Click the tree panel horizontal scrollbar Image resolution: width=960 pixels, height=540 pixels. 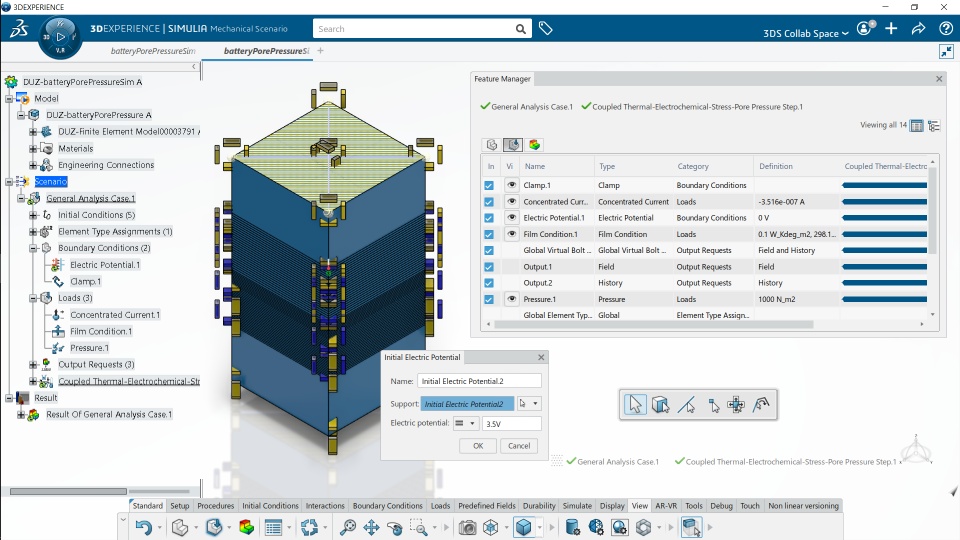[x=69, y=491]
